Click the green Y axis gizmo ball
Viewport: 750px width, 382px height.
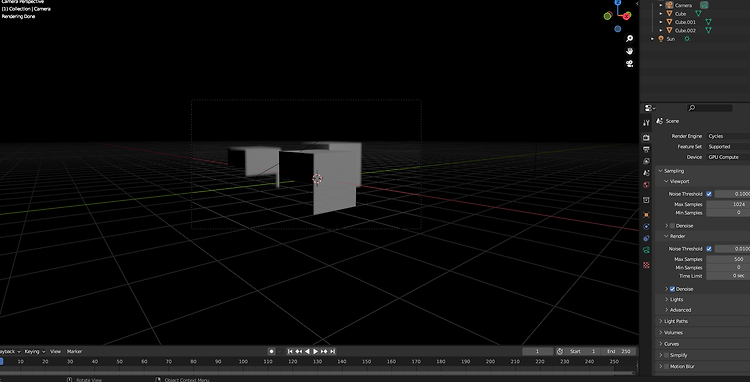click(x=607, y=16)
